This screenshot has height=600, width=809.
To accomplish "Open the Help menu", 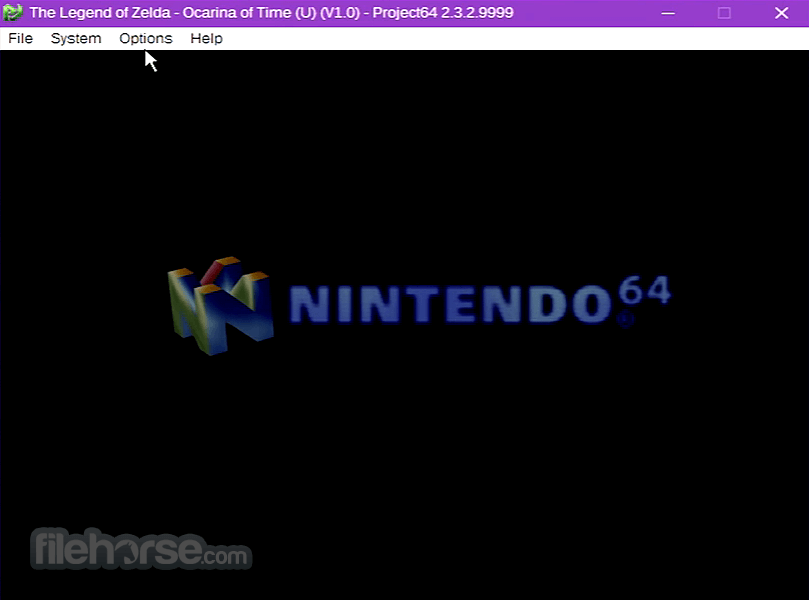I will [206, 39].
